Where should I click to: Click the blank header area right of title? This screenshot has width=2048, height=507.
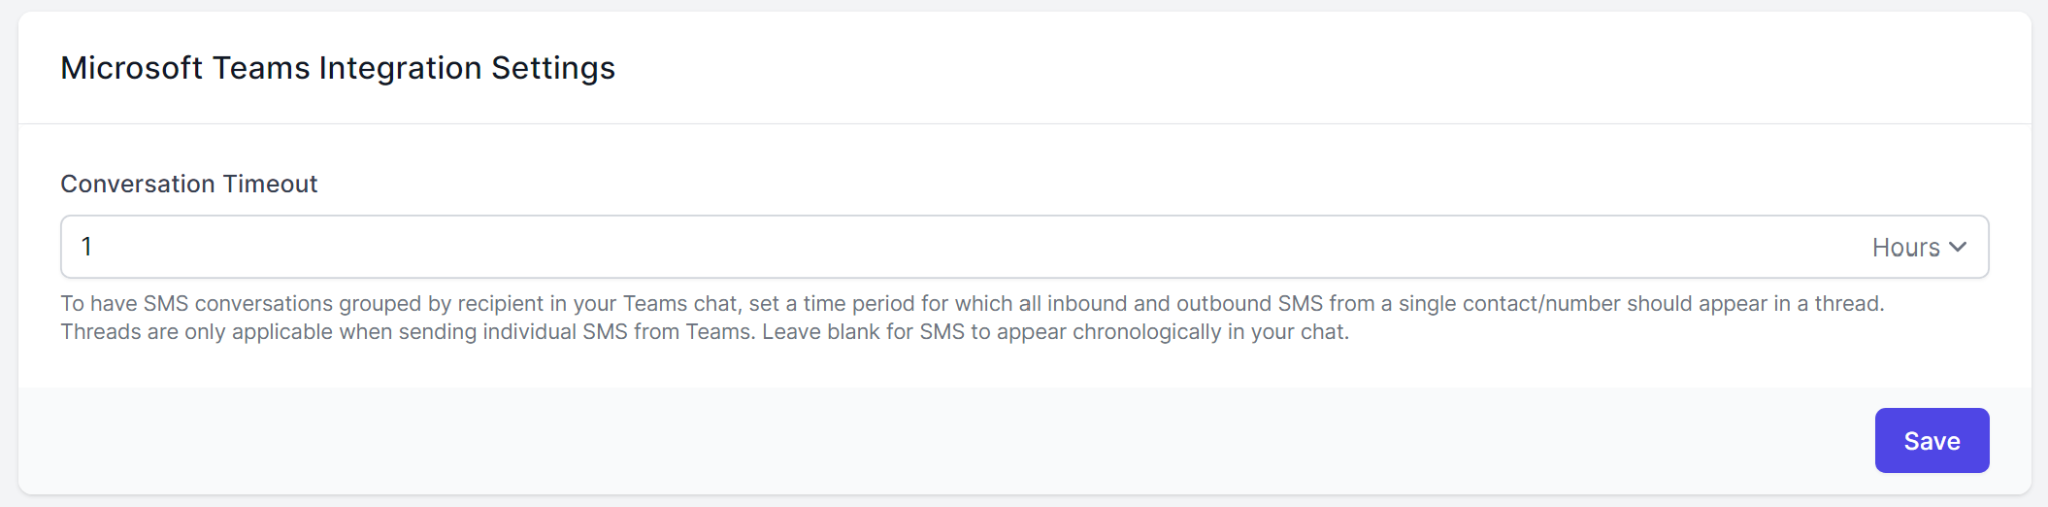pyautogui.click(x=1300, y=68)
